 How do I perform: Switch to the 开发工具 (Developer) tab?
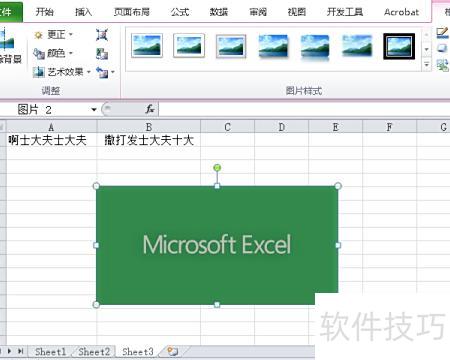tap(345, 12)
